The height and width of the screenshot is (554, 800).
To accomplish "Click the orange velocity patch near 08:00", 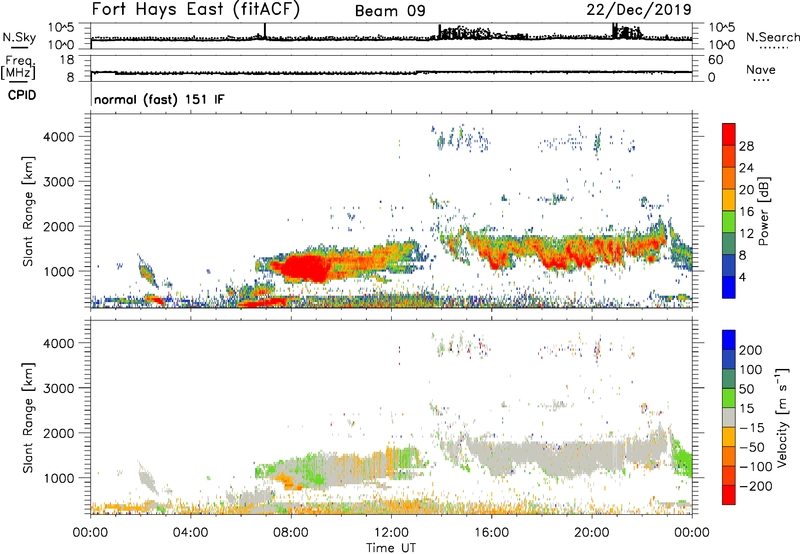I will (288, 481).
